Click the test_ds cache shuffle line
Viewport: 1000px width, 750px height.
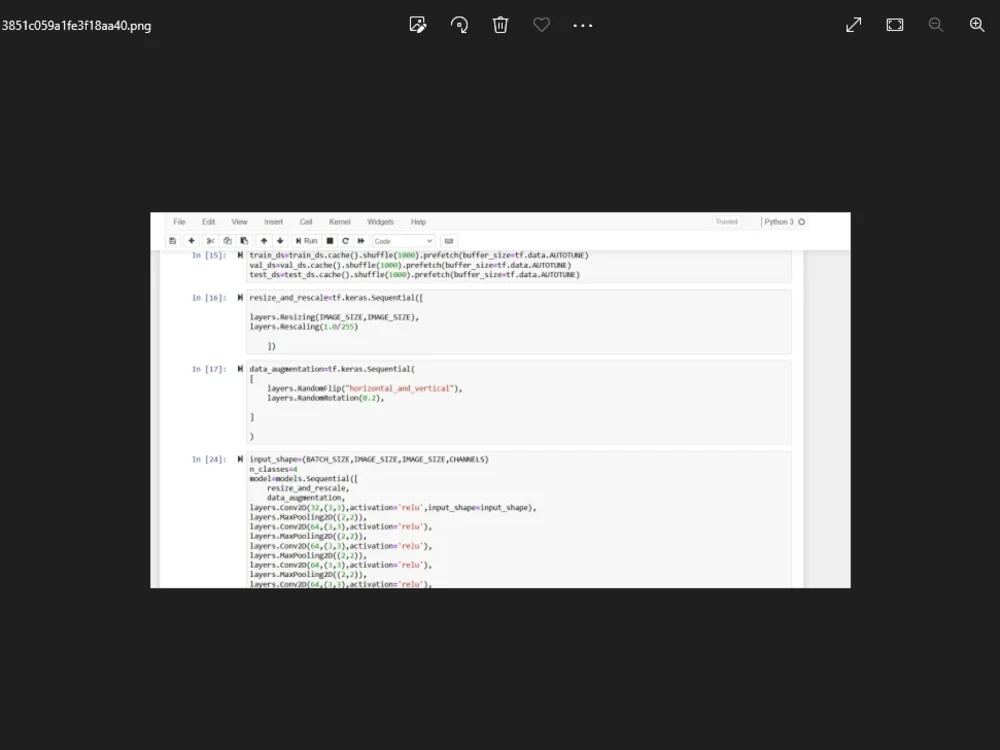pyautogui.click(x=415, y=275)
